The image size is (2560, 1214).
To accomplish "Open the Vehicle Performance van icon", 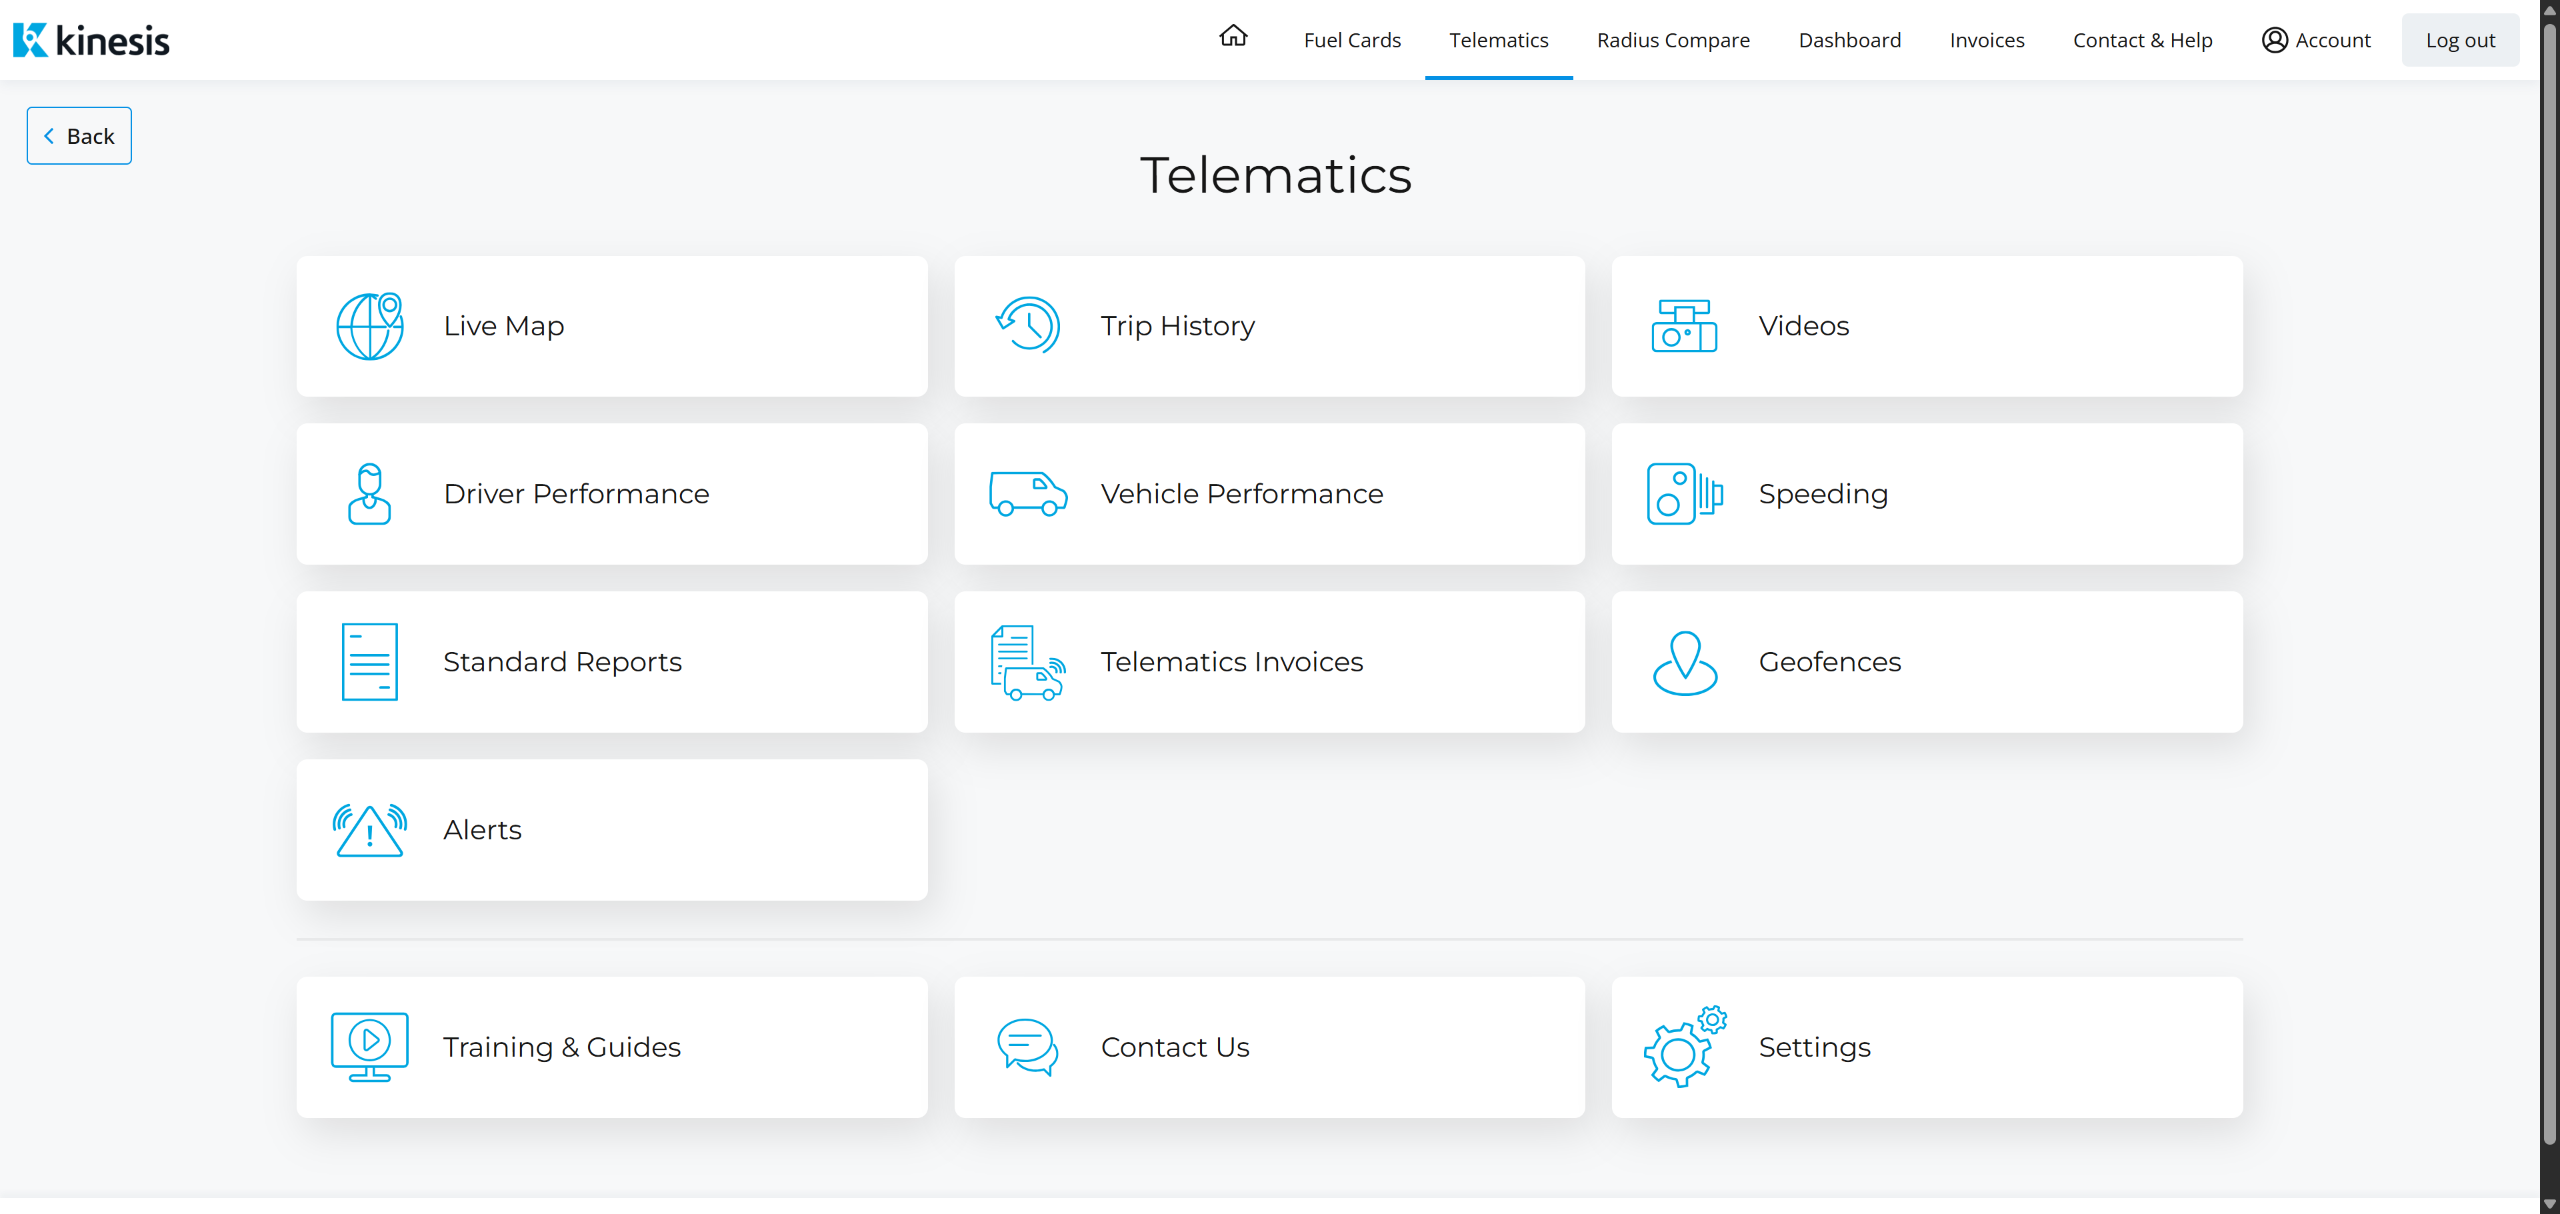I will tap(1027, 494).
